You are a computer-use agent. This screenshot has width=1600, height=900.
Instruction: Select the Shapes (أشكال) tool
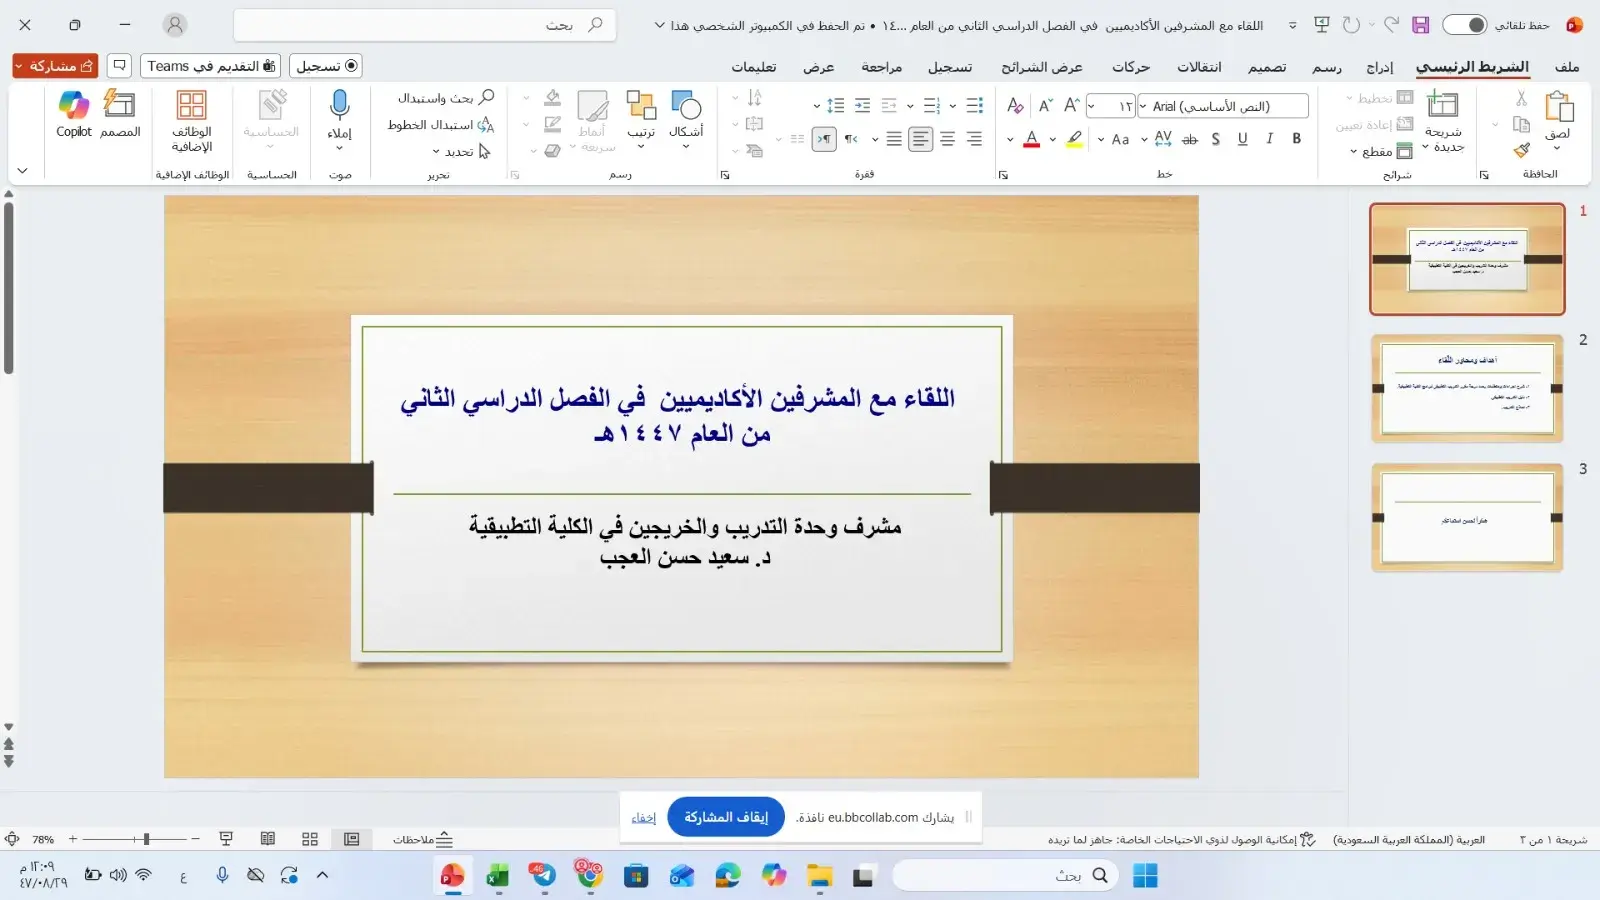686,113
